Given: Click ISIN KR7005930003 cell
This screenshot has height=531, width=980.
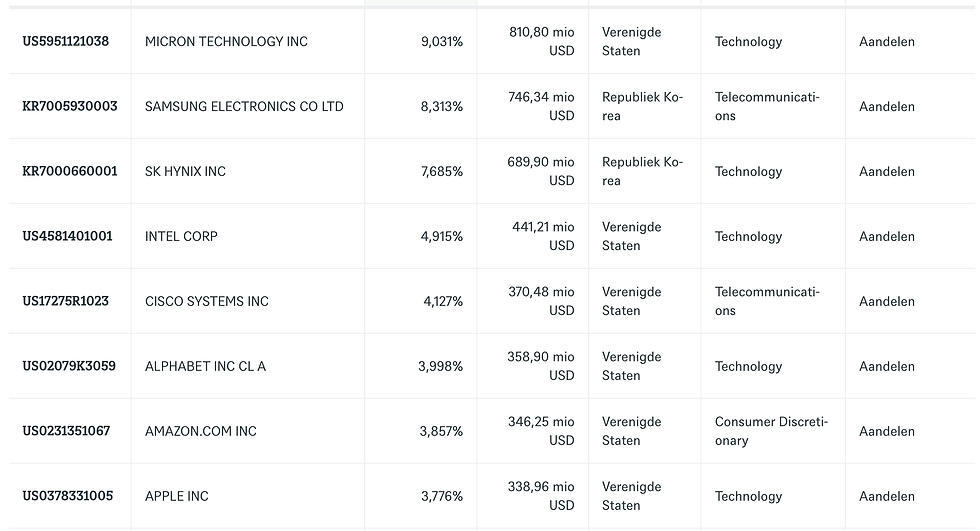Looking at the screenshot, I should pos(70,106).
